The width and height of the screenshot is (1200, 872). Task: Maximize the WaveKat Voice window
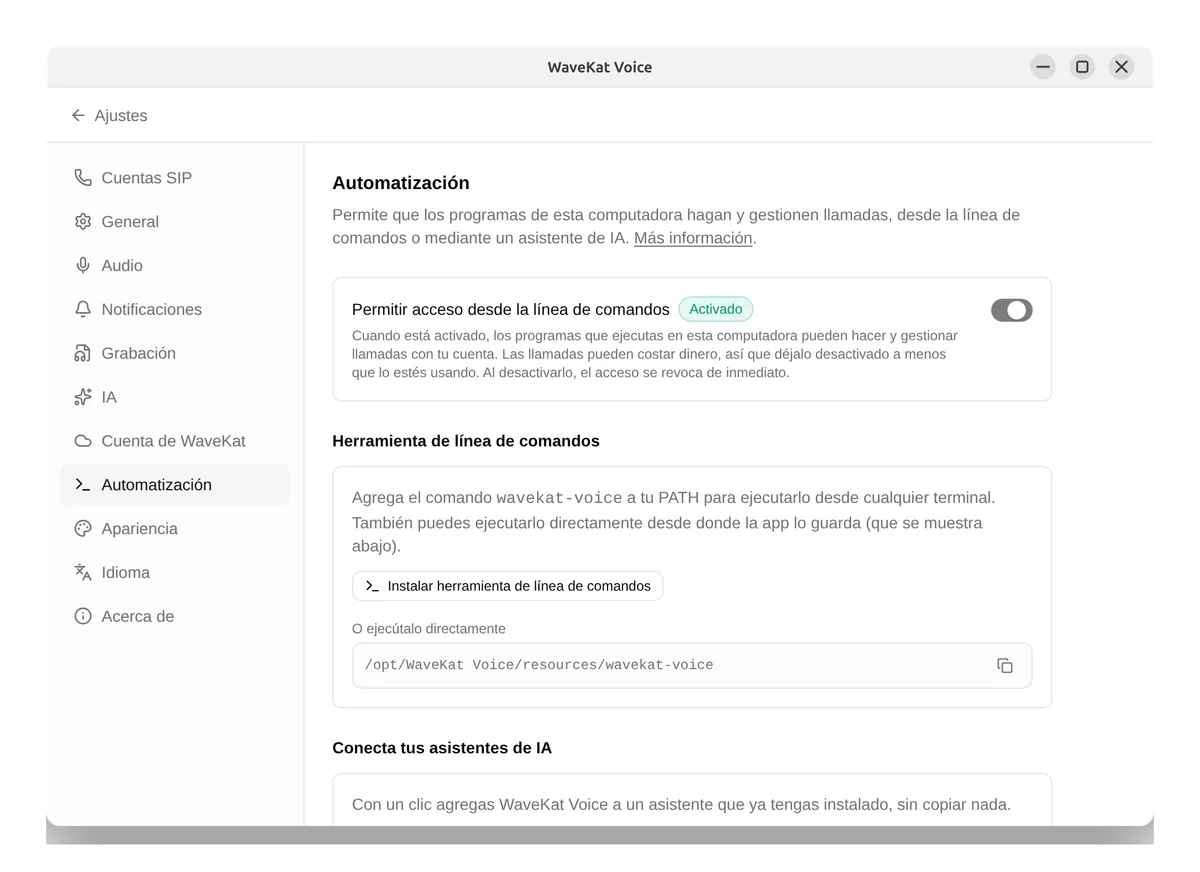point(1082,67)
